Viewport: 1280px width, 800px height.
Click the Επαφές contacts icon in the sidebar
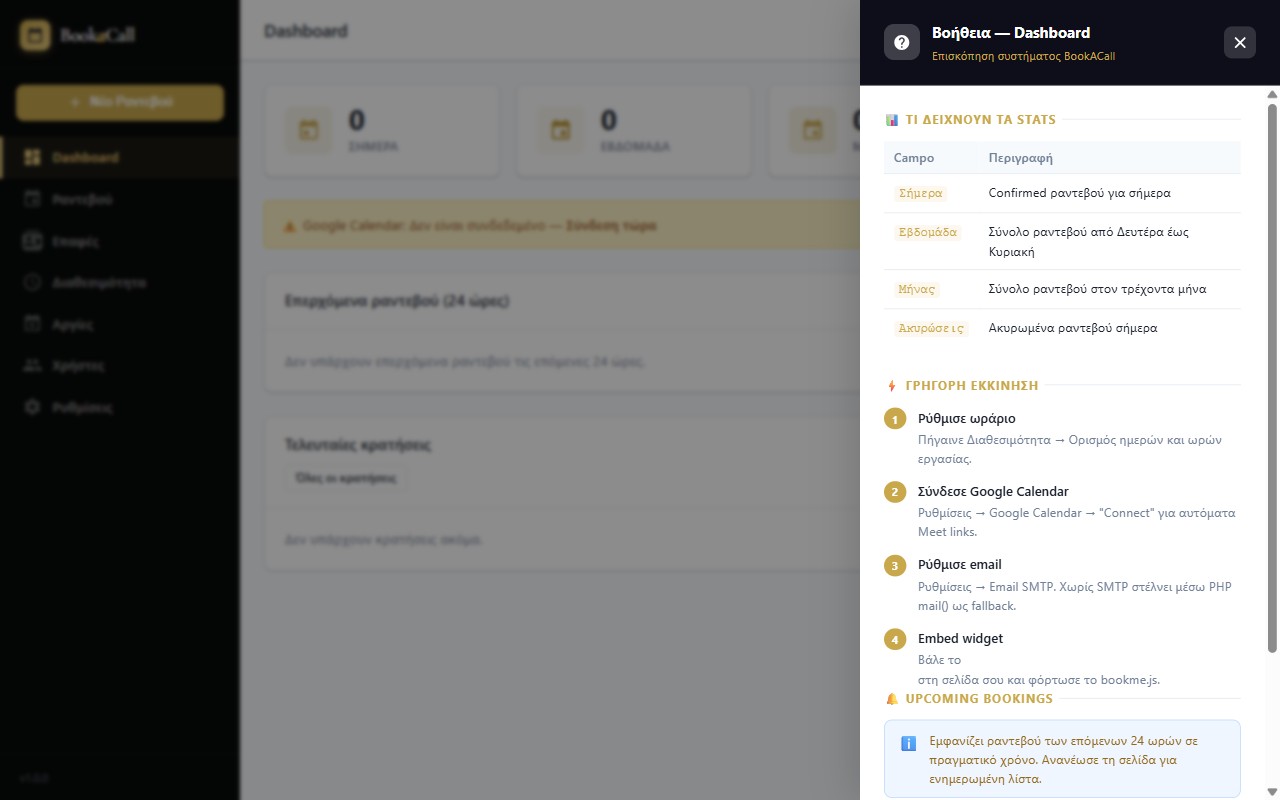[x=33, y=241]
